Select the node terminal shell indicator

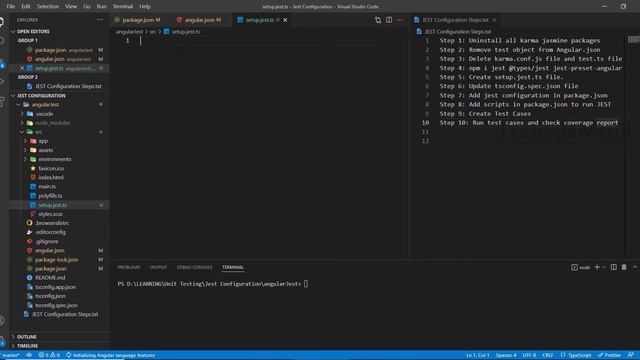point(580,267)
